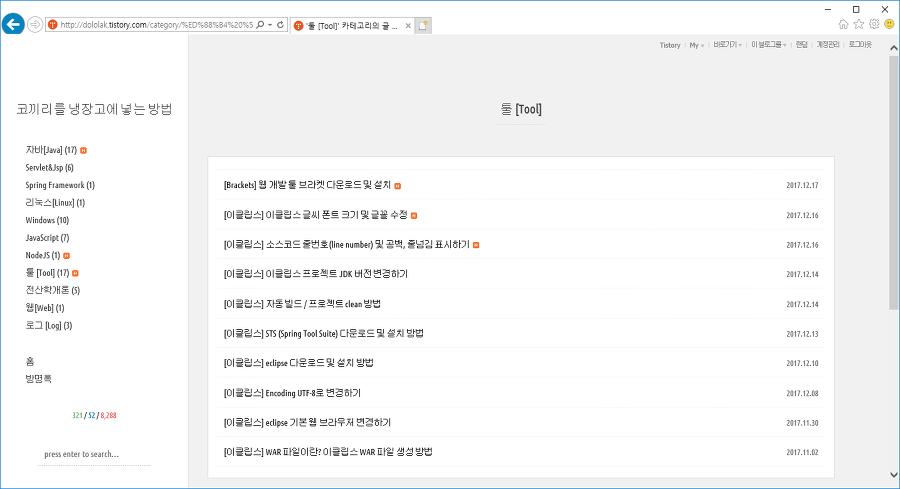900x489 pixels.
Task: Click the vertical scrollbar thumb
Action: [894, 183]
